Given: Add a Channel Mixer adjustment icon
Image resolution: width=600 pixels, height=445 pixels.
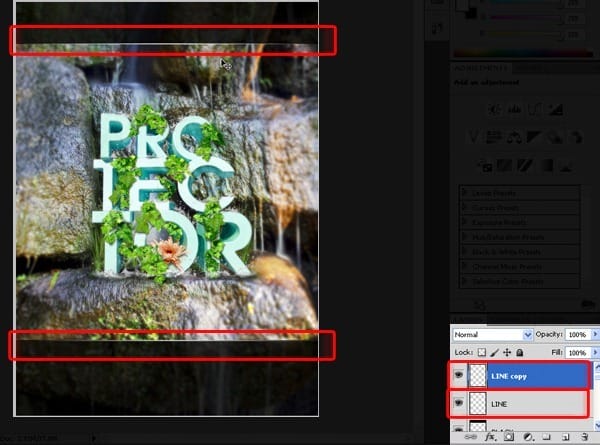Looking at the screenshot, I should (576, 137).
